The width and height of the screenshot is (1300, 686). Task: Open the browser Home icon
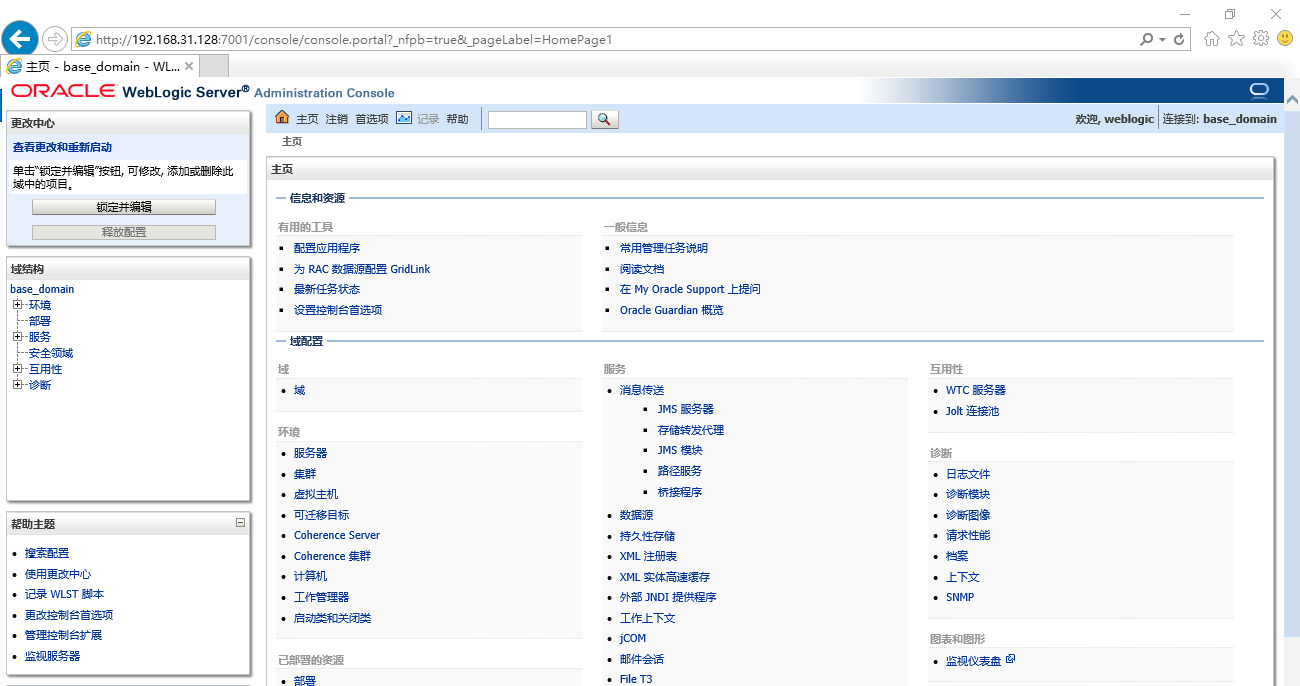tap(1212, 39)
